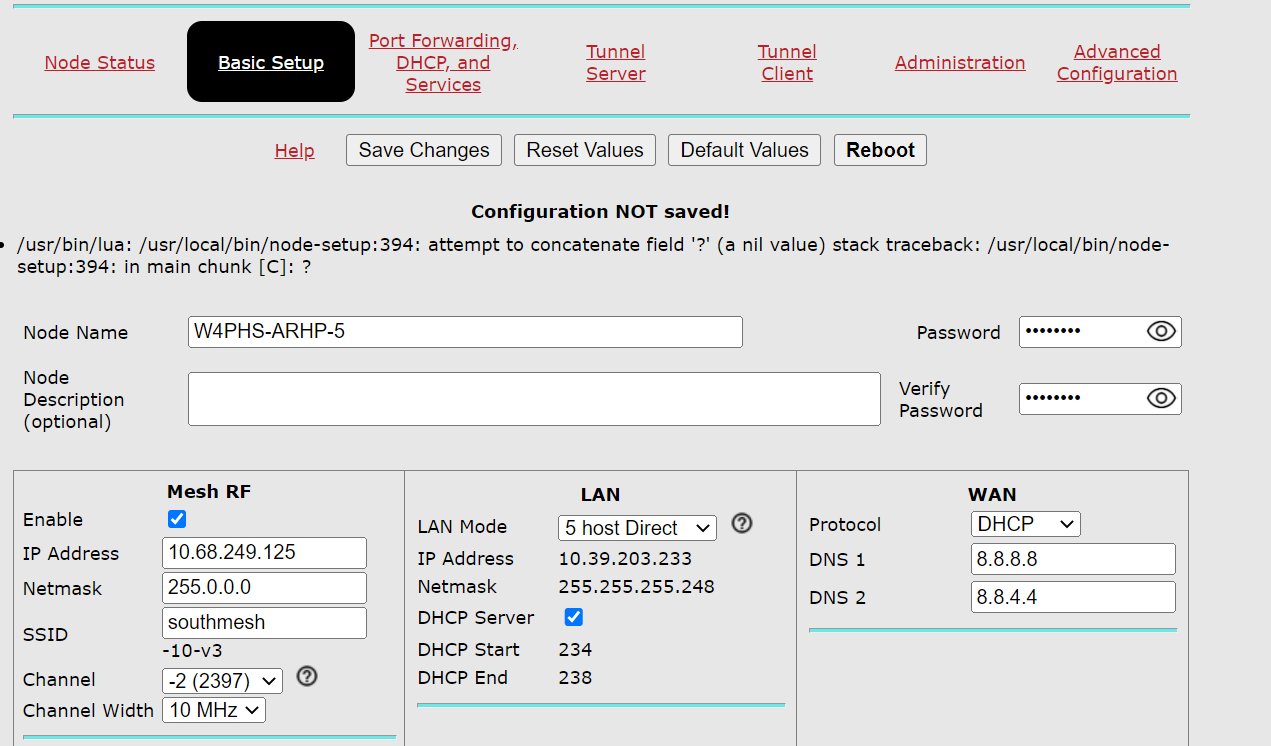Open Advanced Configuration
This screenshot has height=746, width=1271.
(1116, 62)
